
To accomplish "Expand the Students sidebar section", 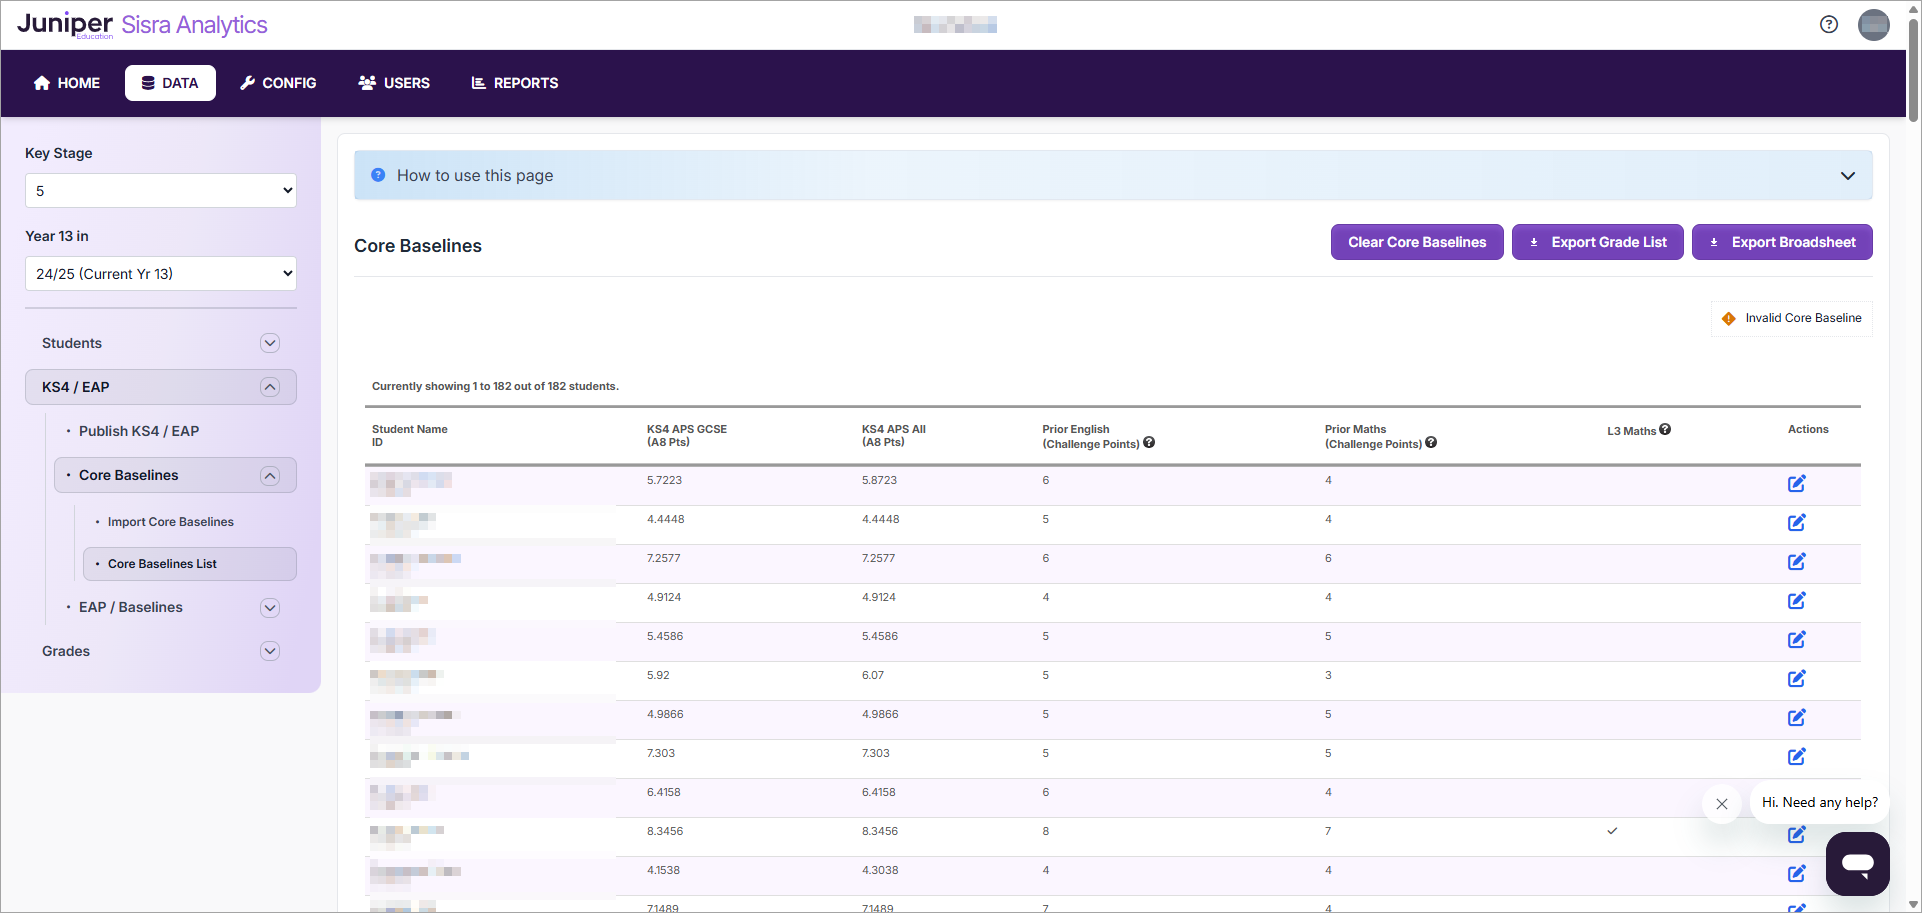I will 269,343.
